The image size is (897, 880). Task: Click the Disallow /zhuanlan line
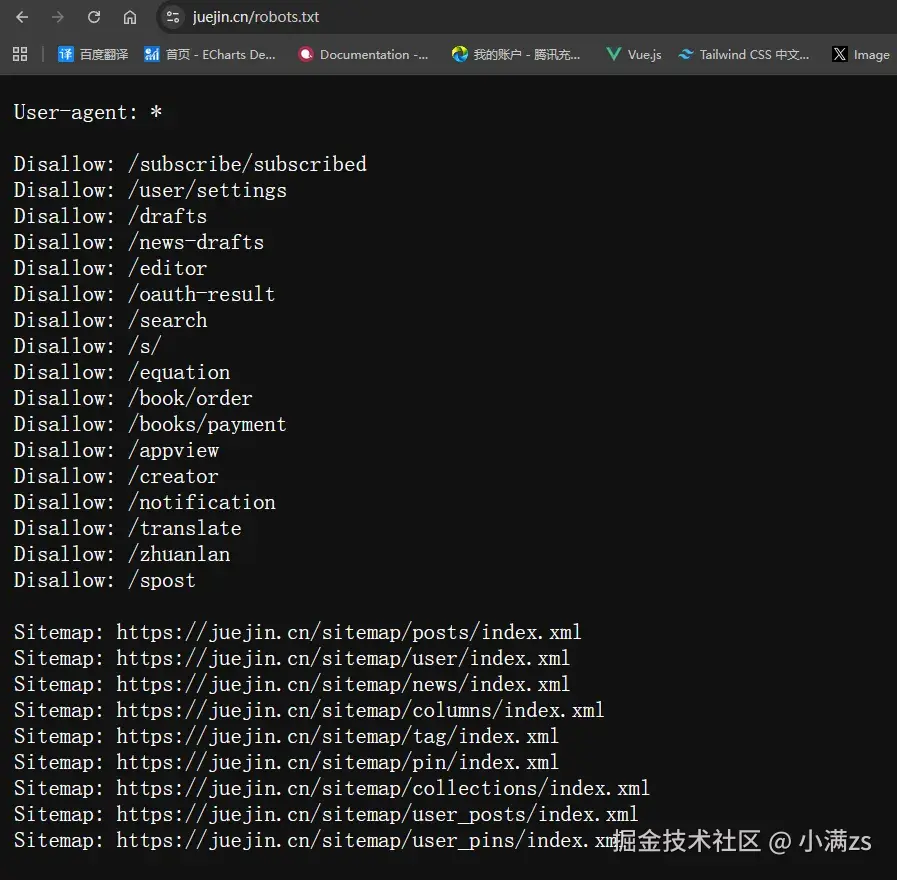[x=122, y=554]
